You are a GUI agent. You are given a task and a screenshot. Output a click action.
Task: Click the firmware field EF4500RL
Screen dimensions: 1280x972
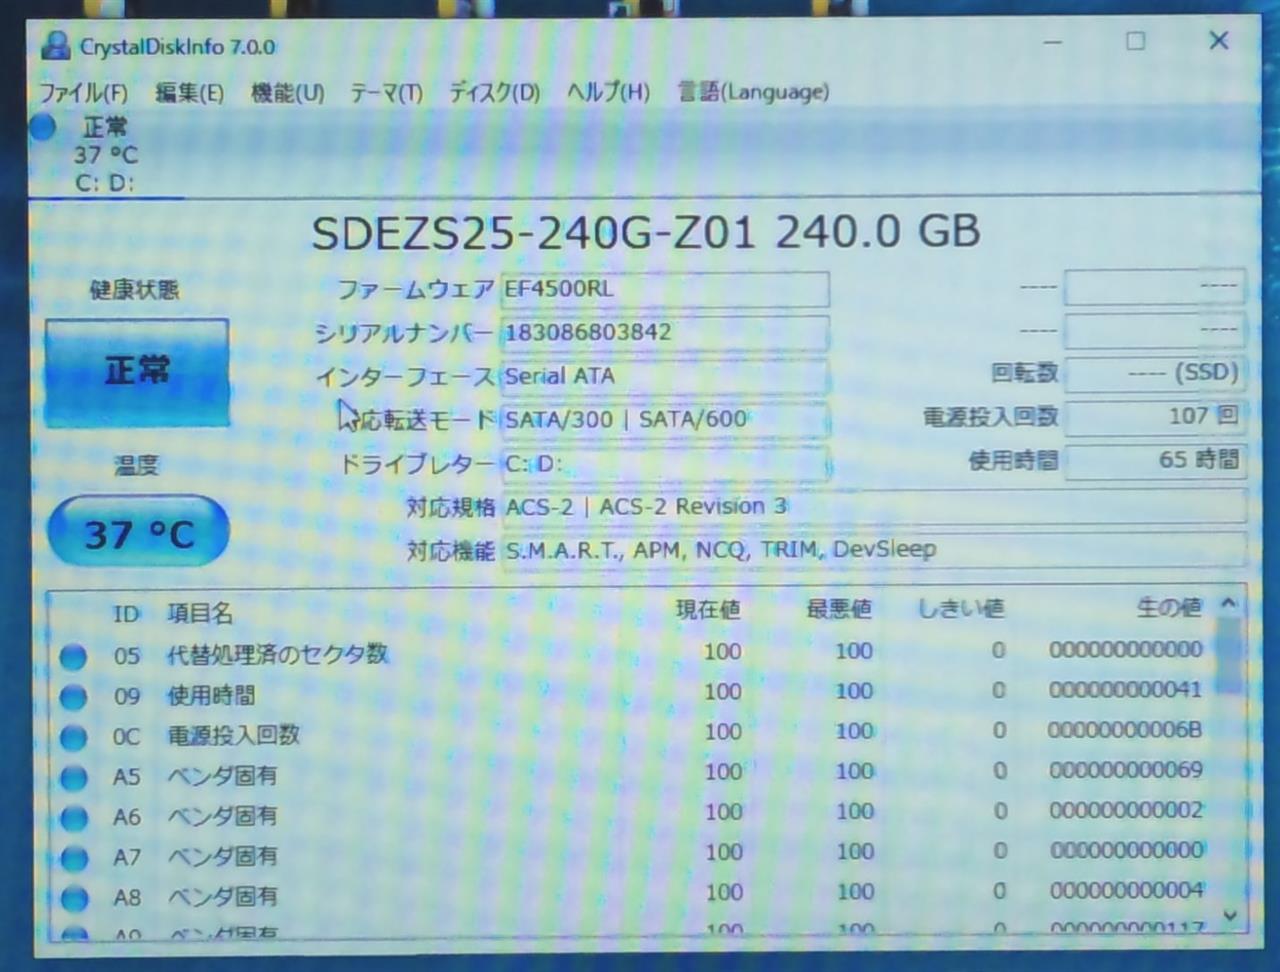click(x=665, y=289)
